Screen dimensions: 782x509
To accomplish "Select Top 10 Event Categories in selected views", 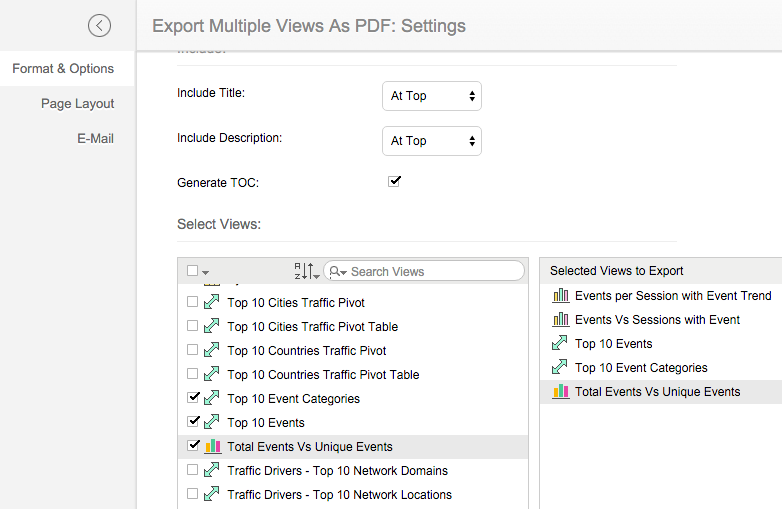I will (x=640, y=368).
